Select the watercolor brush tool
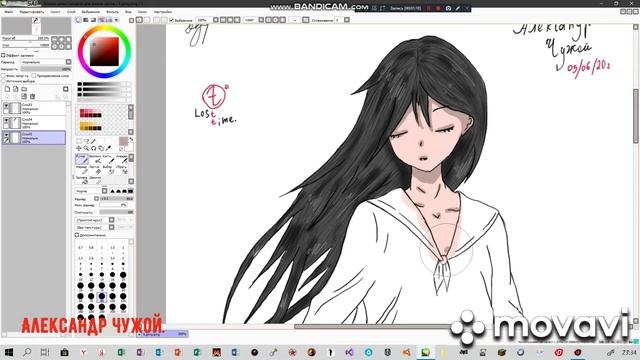The height and width of the screenshot is (360, 640). click(x=121, y=159)
